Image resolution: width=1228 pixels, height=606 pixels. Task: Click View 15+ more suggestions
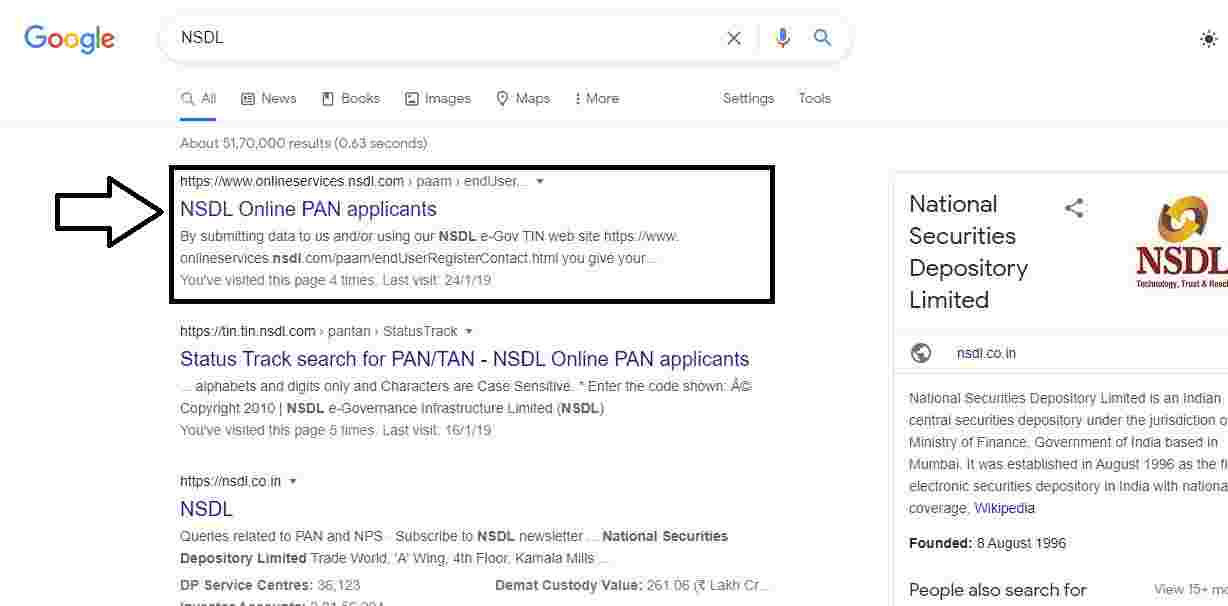tap(1193, 590)
